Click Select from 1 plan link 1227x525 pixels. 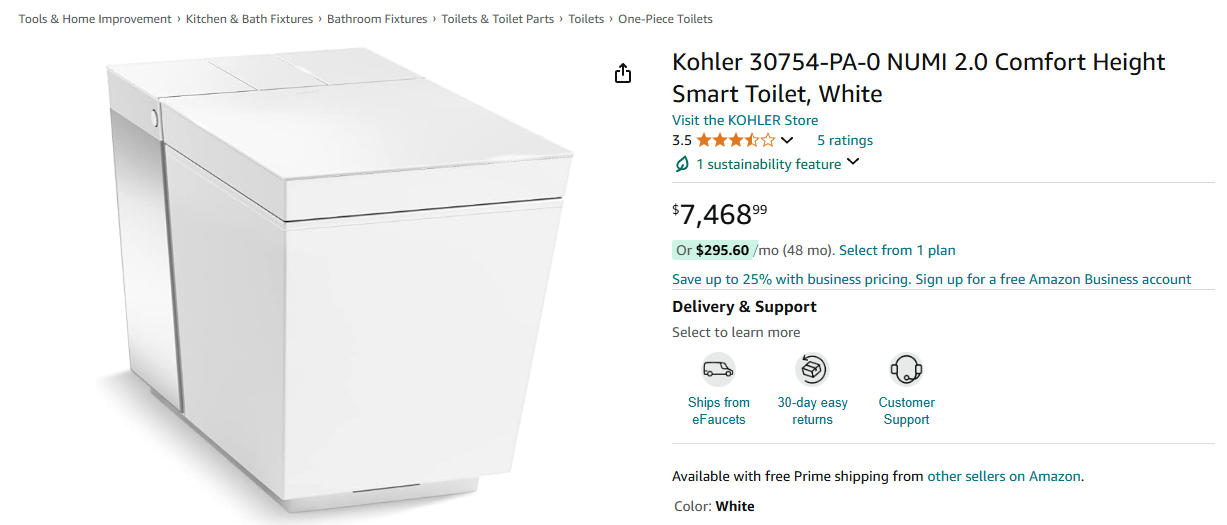click(897, 250)
